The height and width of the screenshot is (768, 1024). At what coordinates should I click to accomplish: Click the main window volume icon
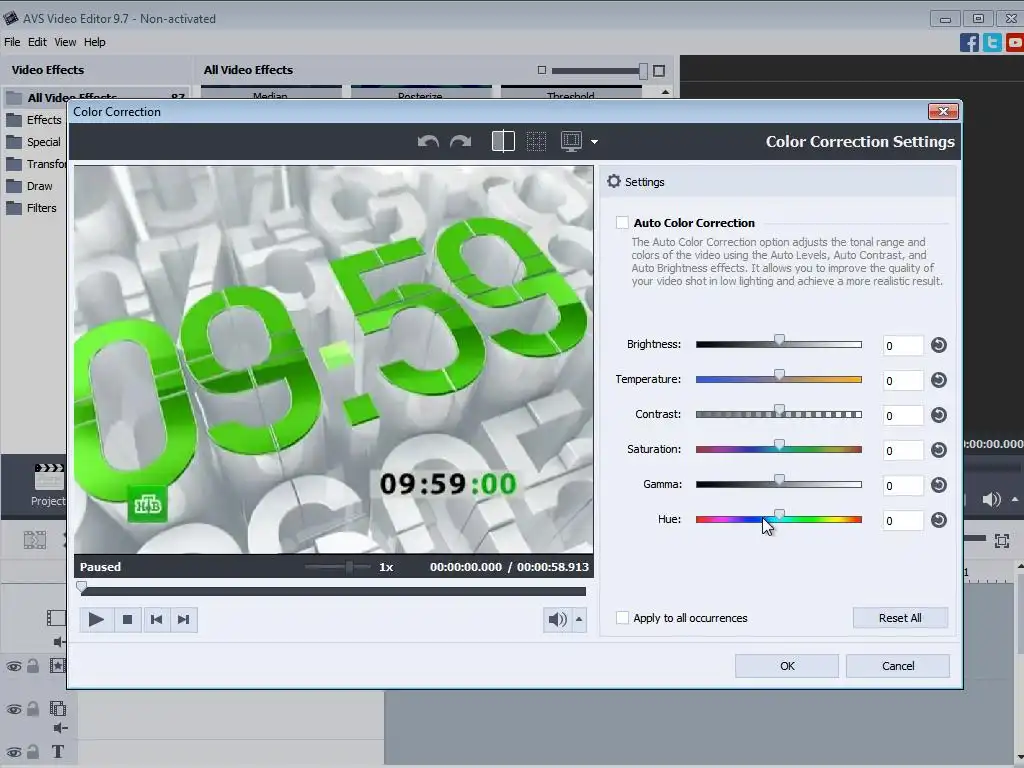click(991, 500)
